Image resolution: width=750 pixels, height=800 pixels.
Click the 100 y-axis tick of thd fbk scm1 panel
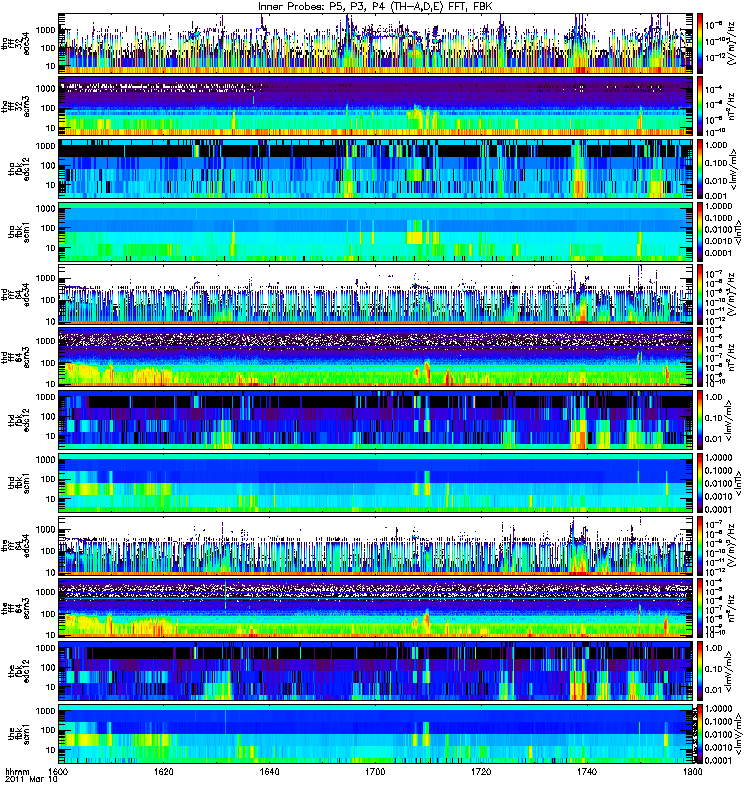(48, 479)
